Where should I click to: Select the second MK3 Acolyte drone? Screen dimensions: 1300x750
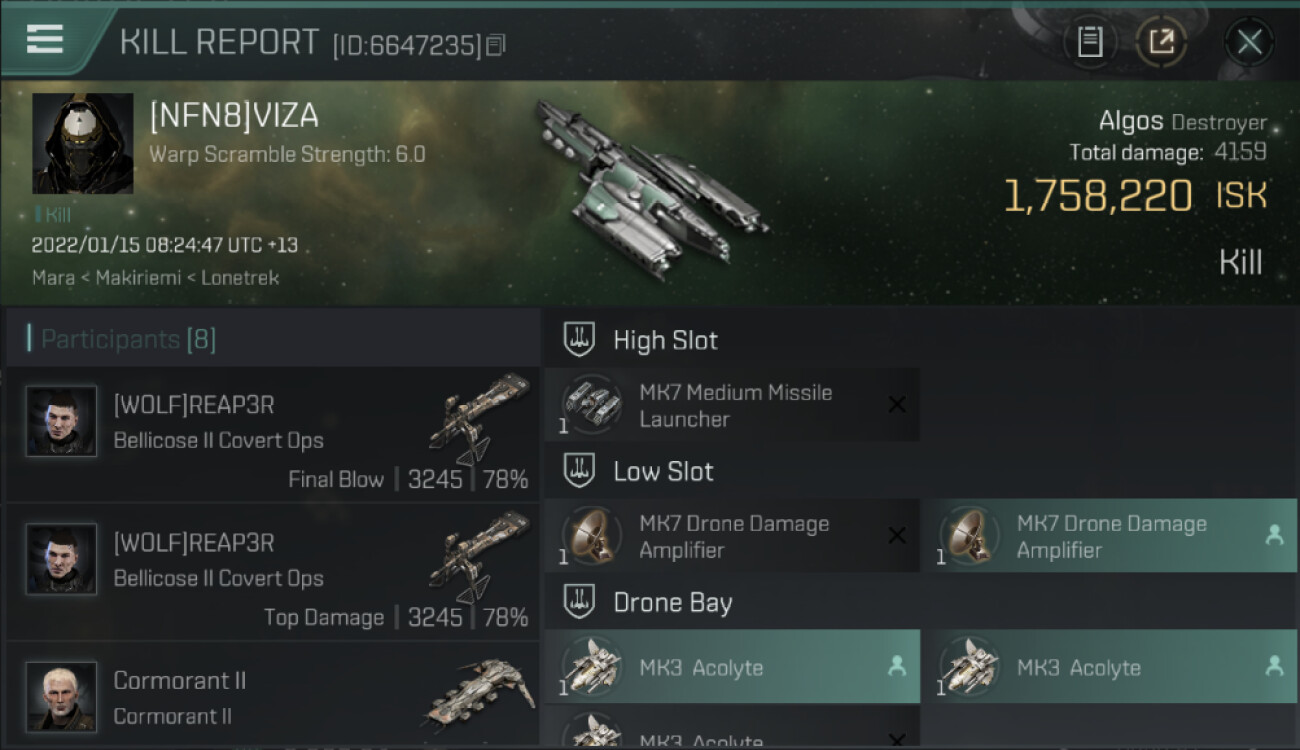(x=1109, y=667)
